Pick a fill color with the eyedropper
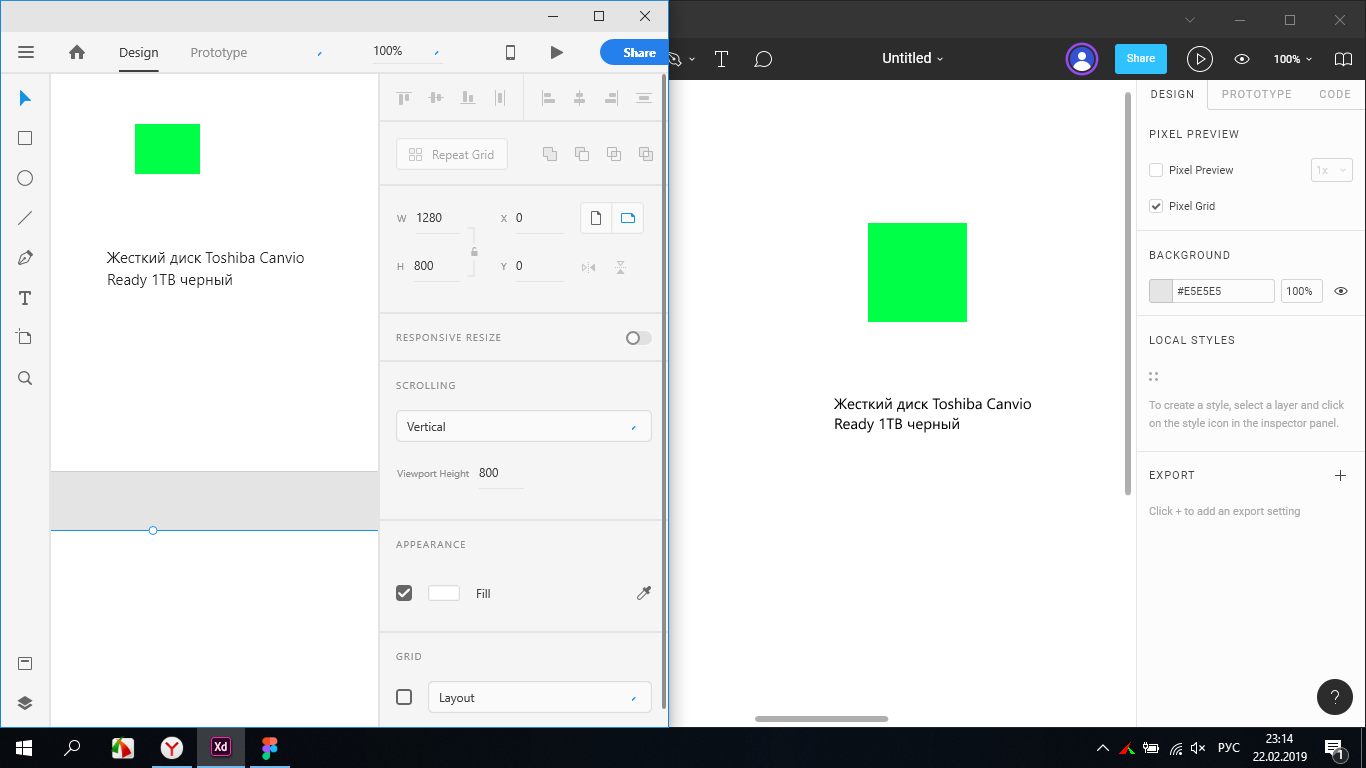 (644, 593)
